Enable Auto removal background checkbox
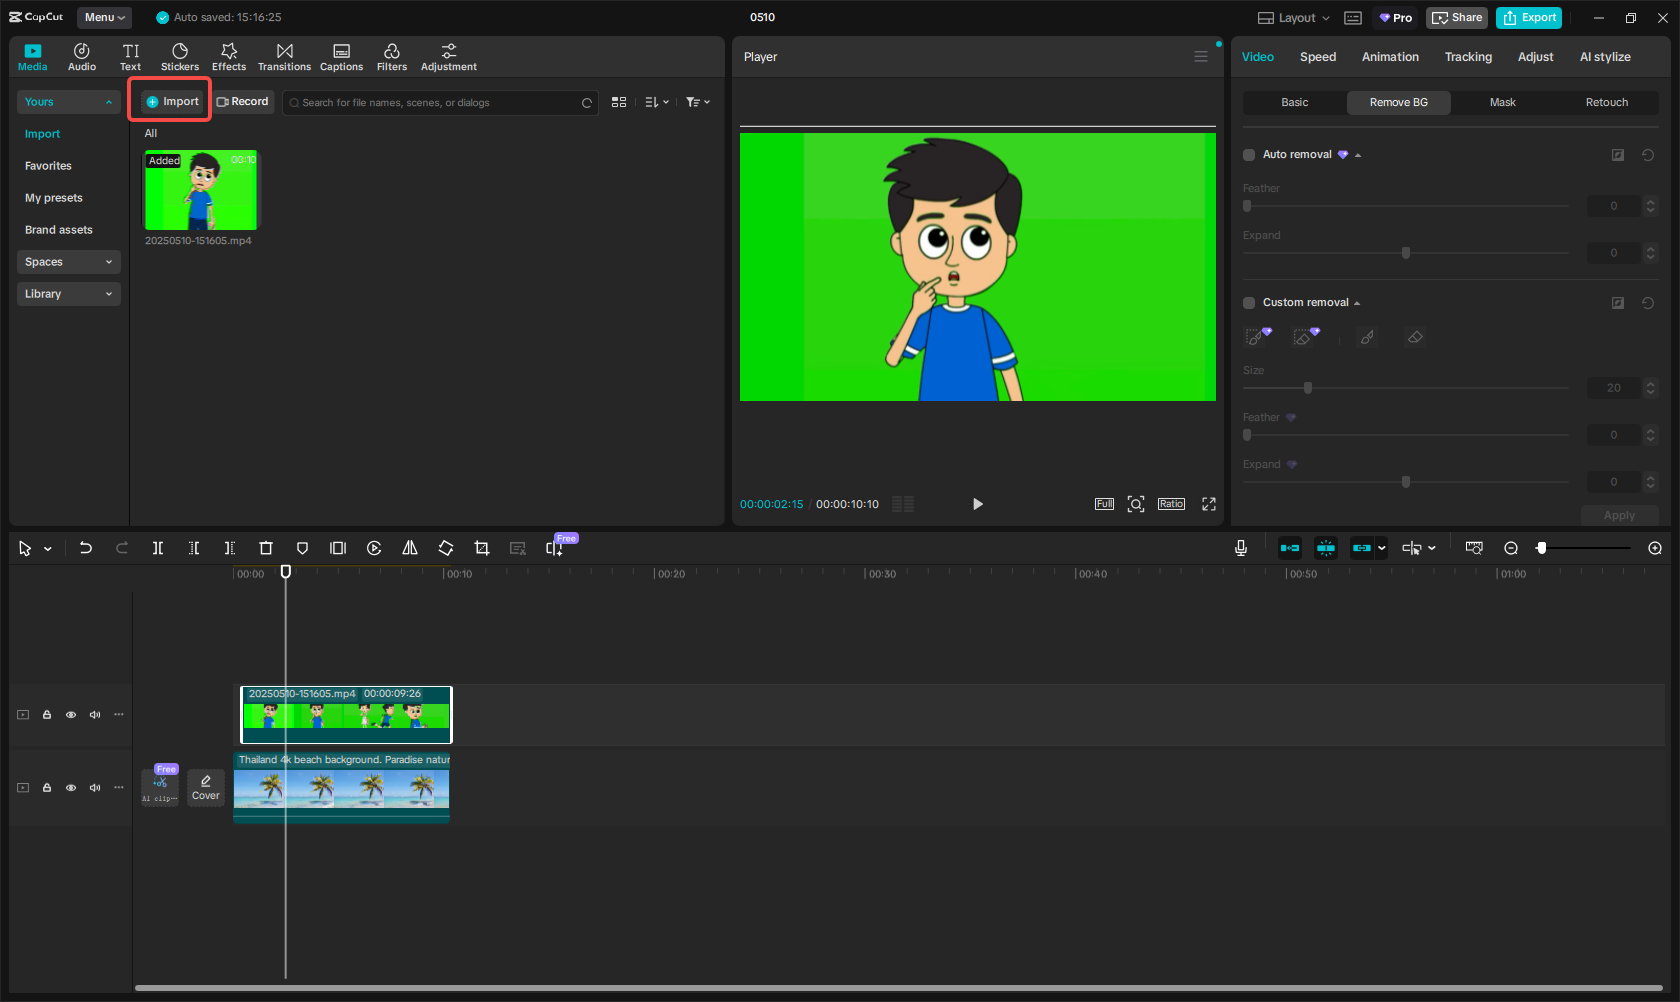Image resolution: width=1680 pixels, height=1002 pixels. point(1248,154)
